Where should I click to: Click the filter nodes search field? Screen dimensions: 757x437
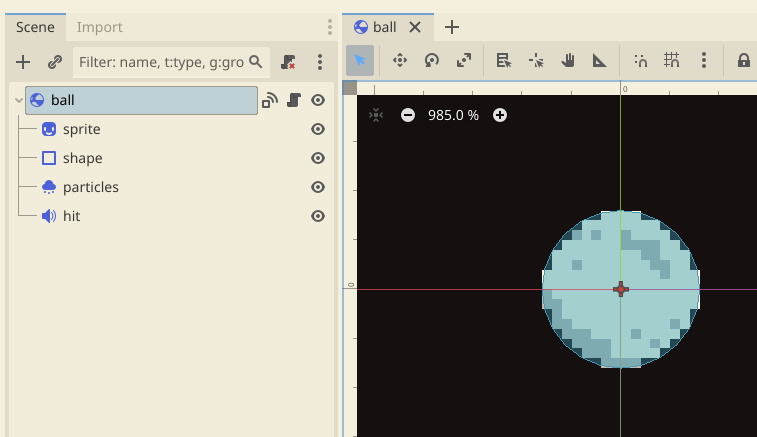pos(171,62)
